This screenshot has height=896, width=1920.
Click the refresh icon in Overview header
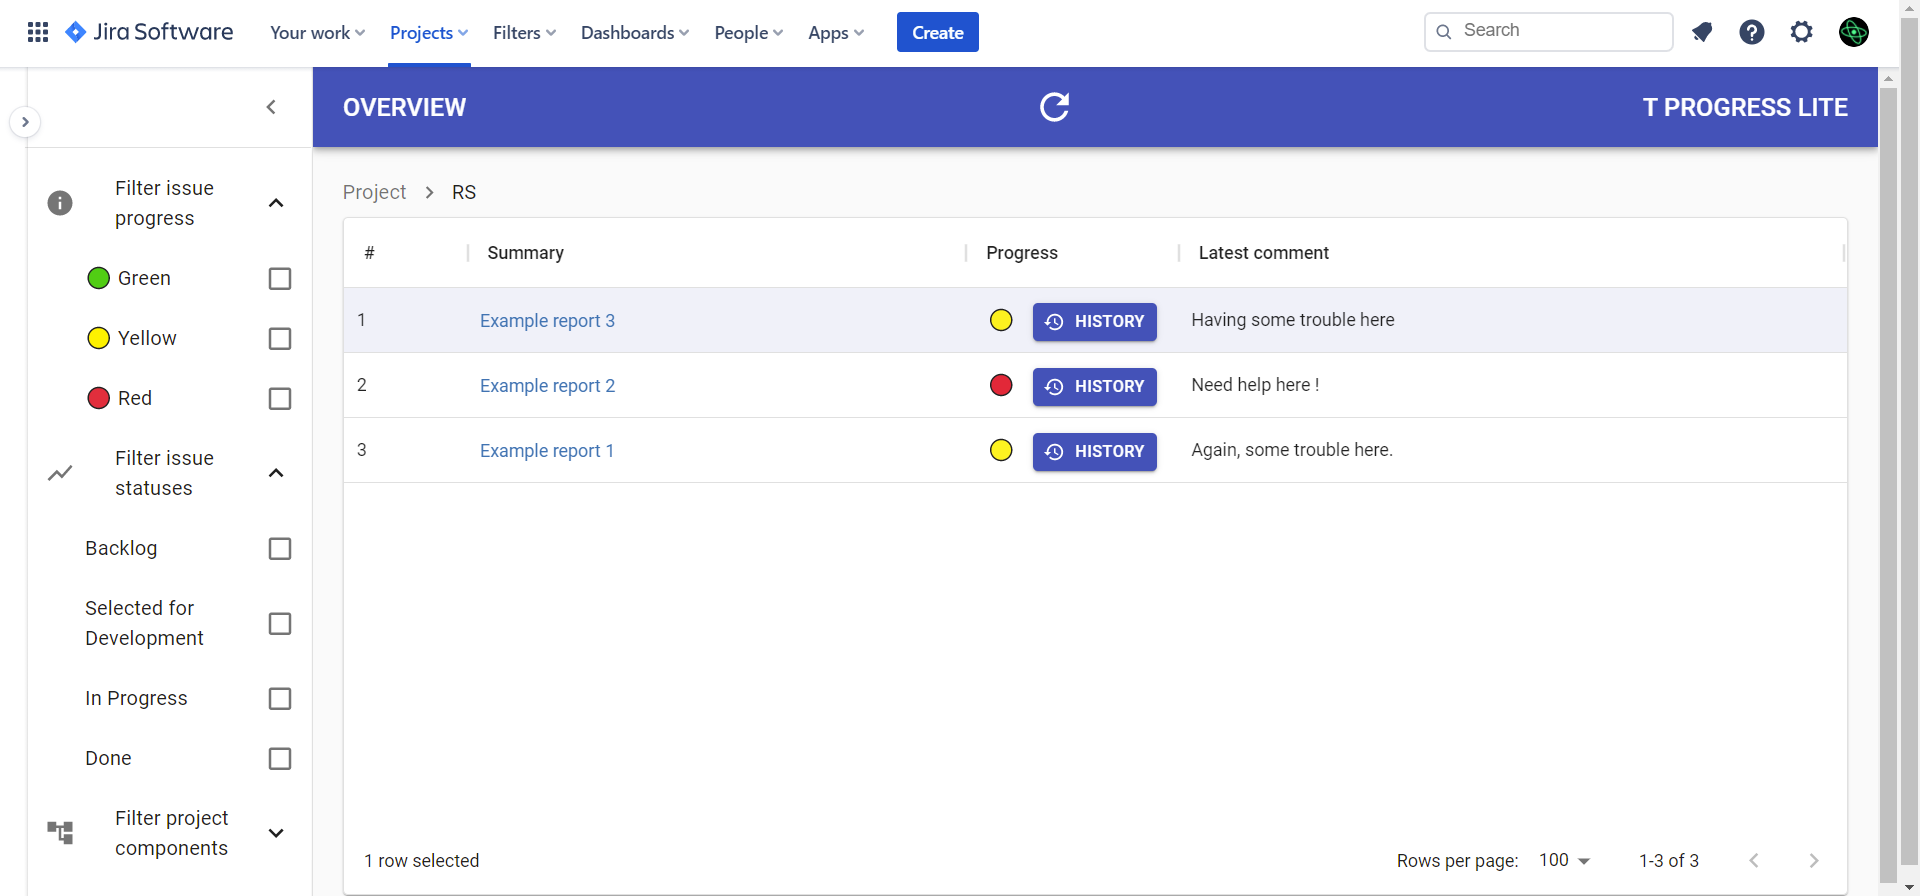(x=1054, y=107)
